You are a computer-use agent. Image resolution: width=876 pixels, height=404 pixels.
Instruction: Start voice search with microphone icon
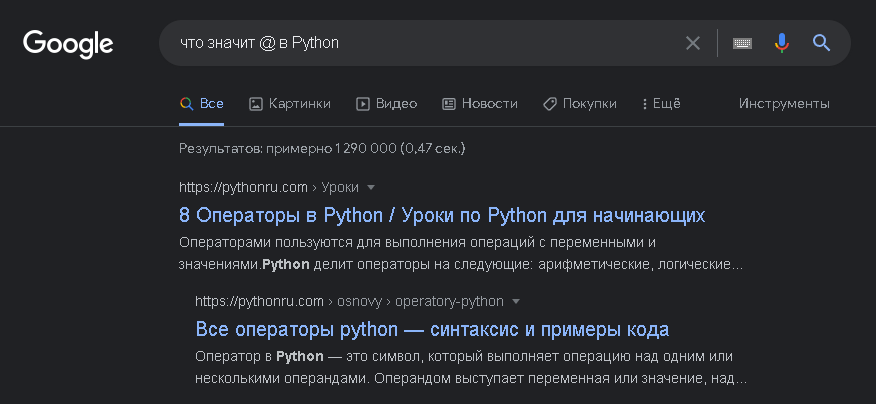tap(782, 43)
